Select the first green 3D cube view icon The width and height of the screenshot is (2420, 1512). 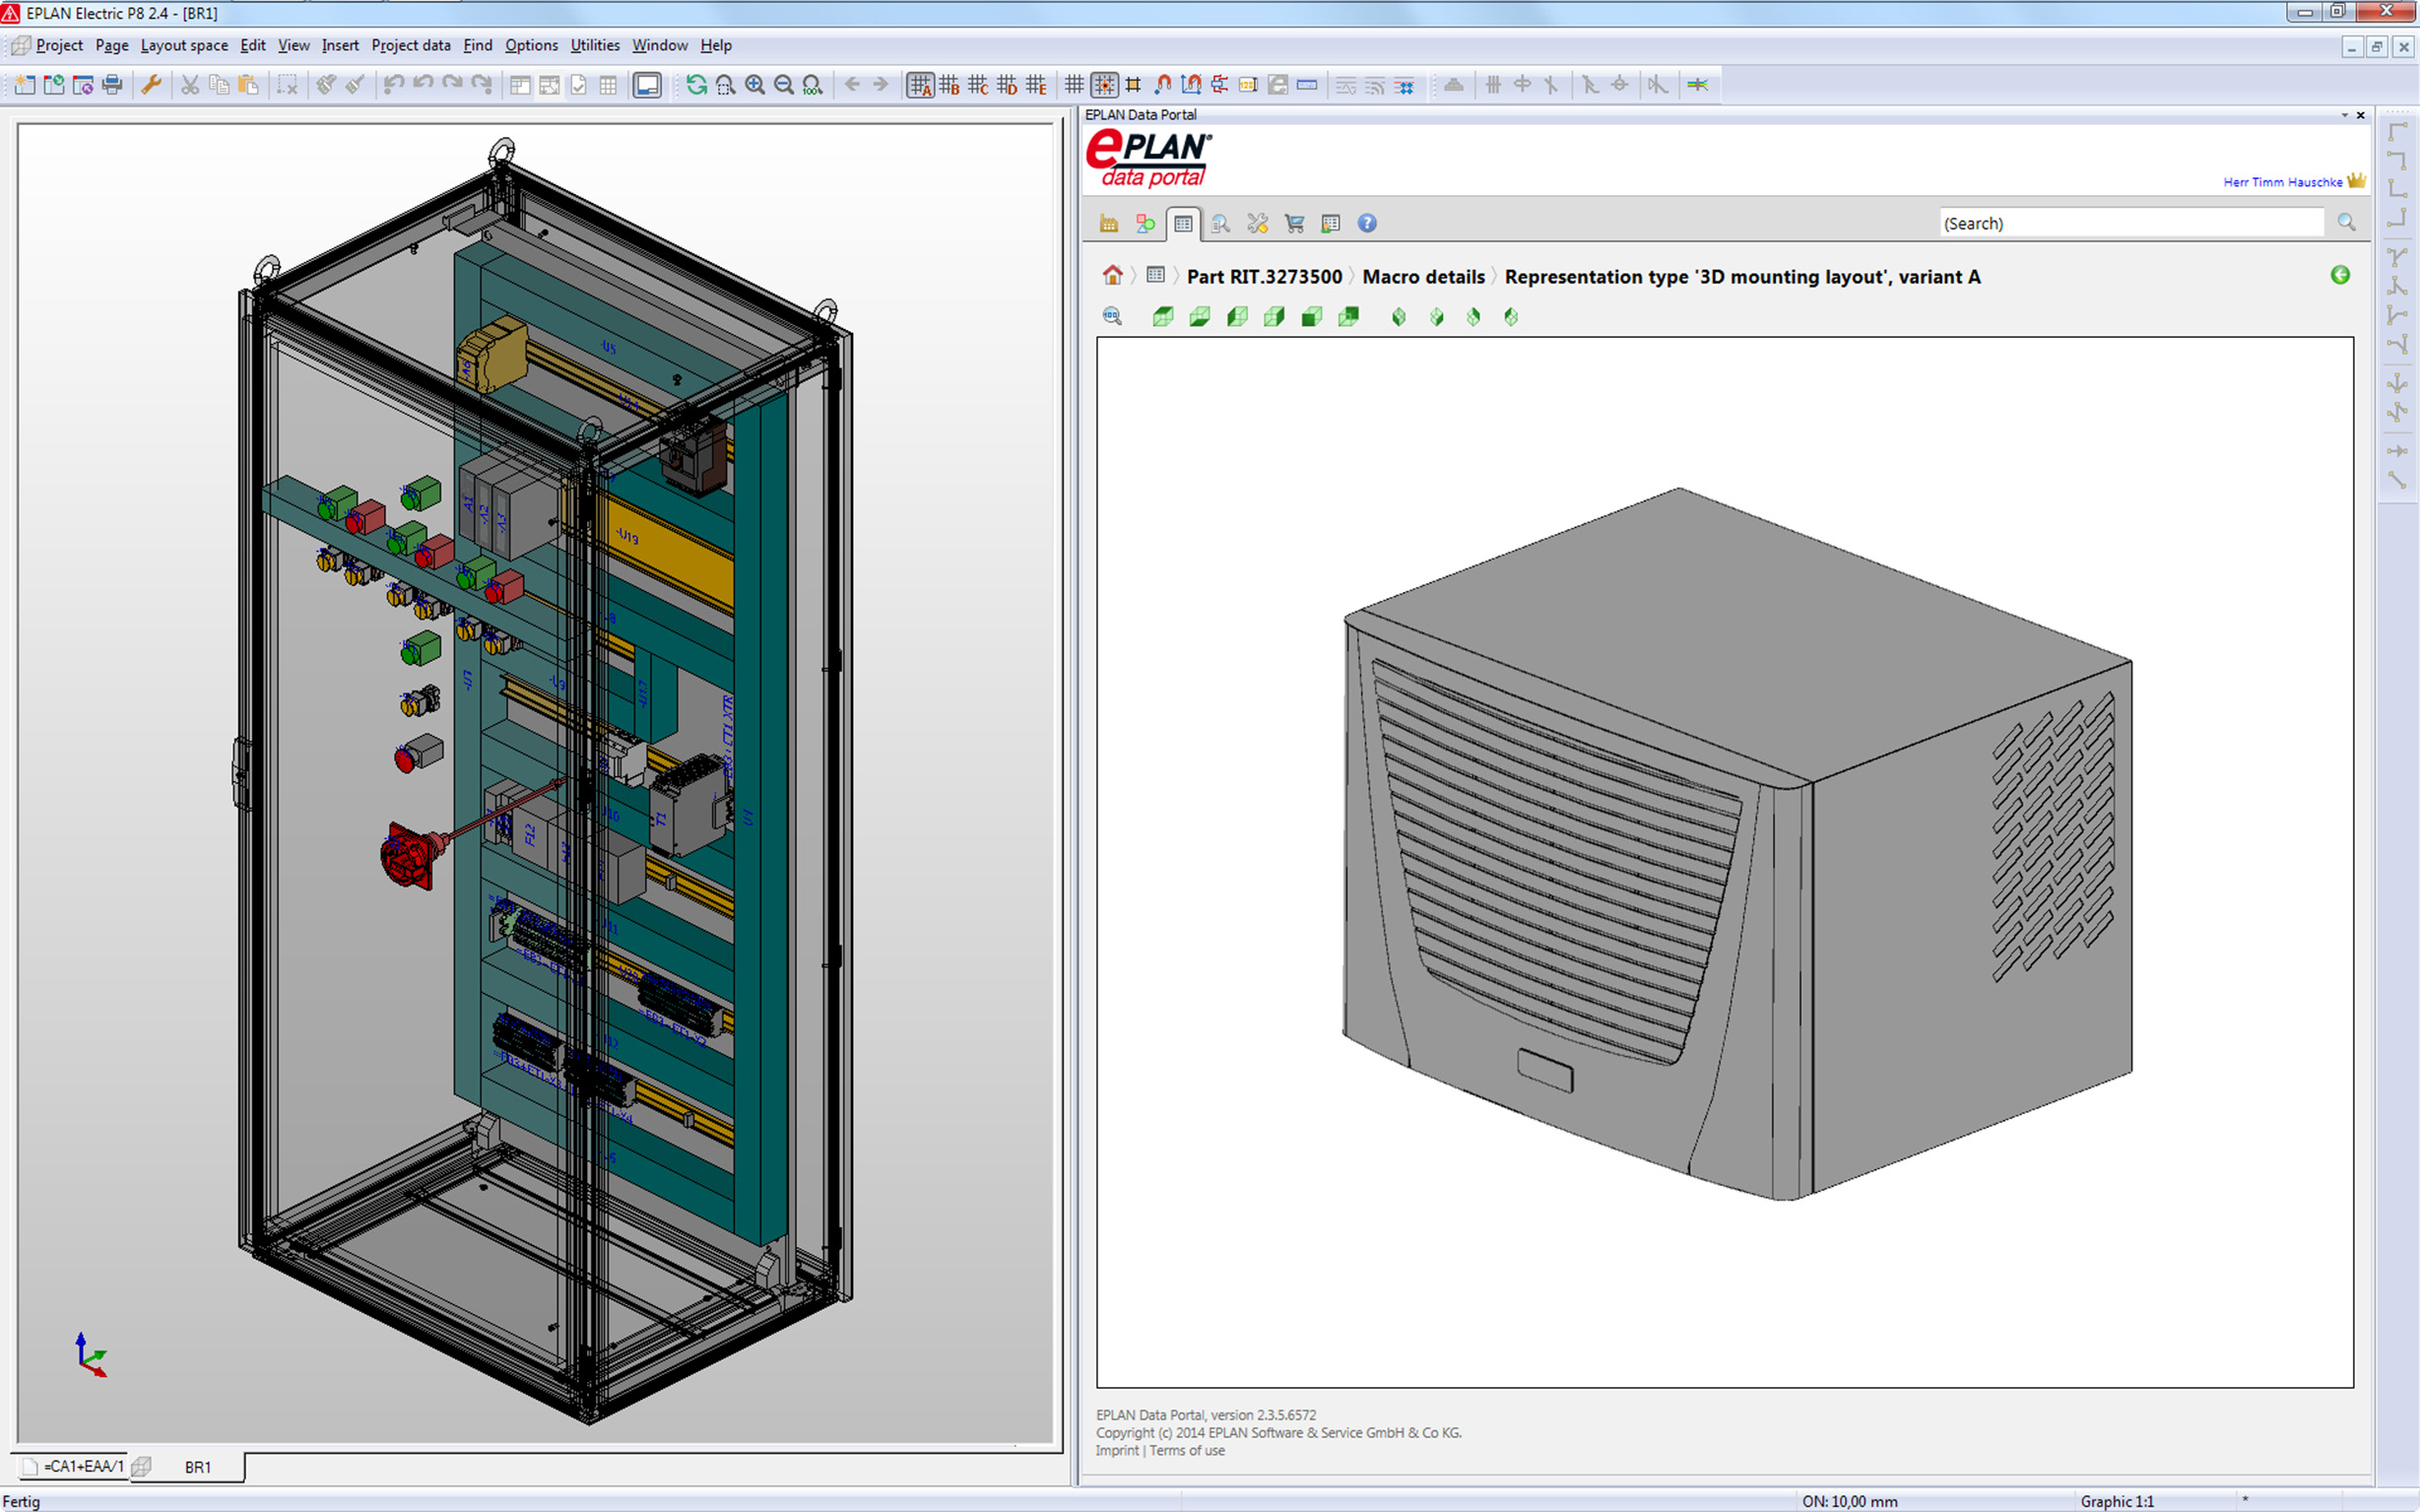click(1162, 317)
